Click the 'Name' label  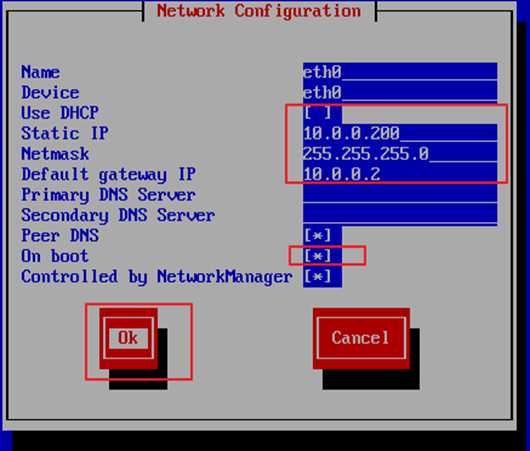pyautogui.click(x=41, y=72)
